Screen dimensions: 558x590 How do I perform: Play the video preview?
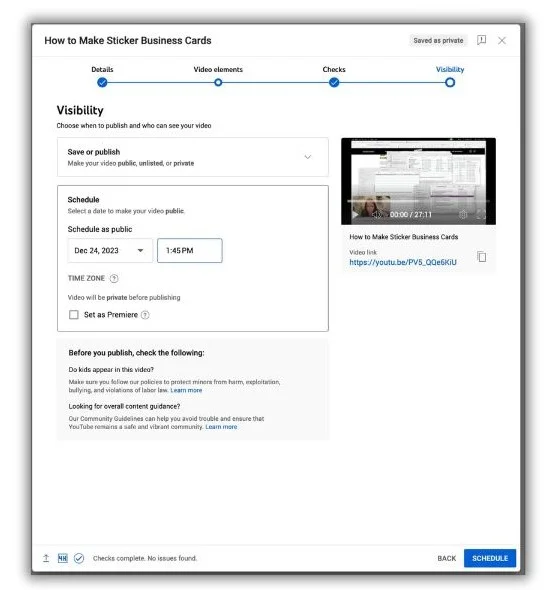click(x=355, y=214)
